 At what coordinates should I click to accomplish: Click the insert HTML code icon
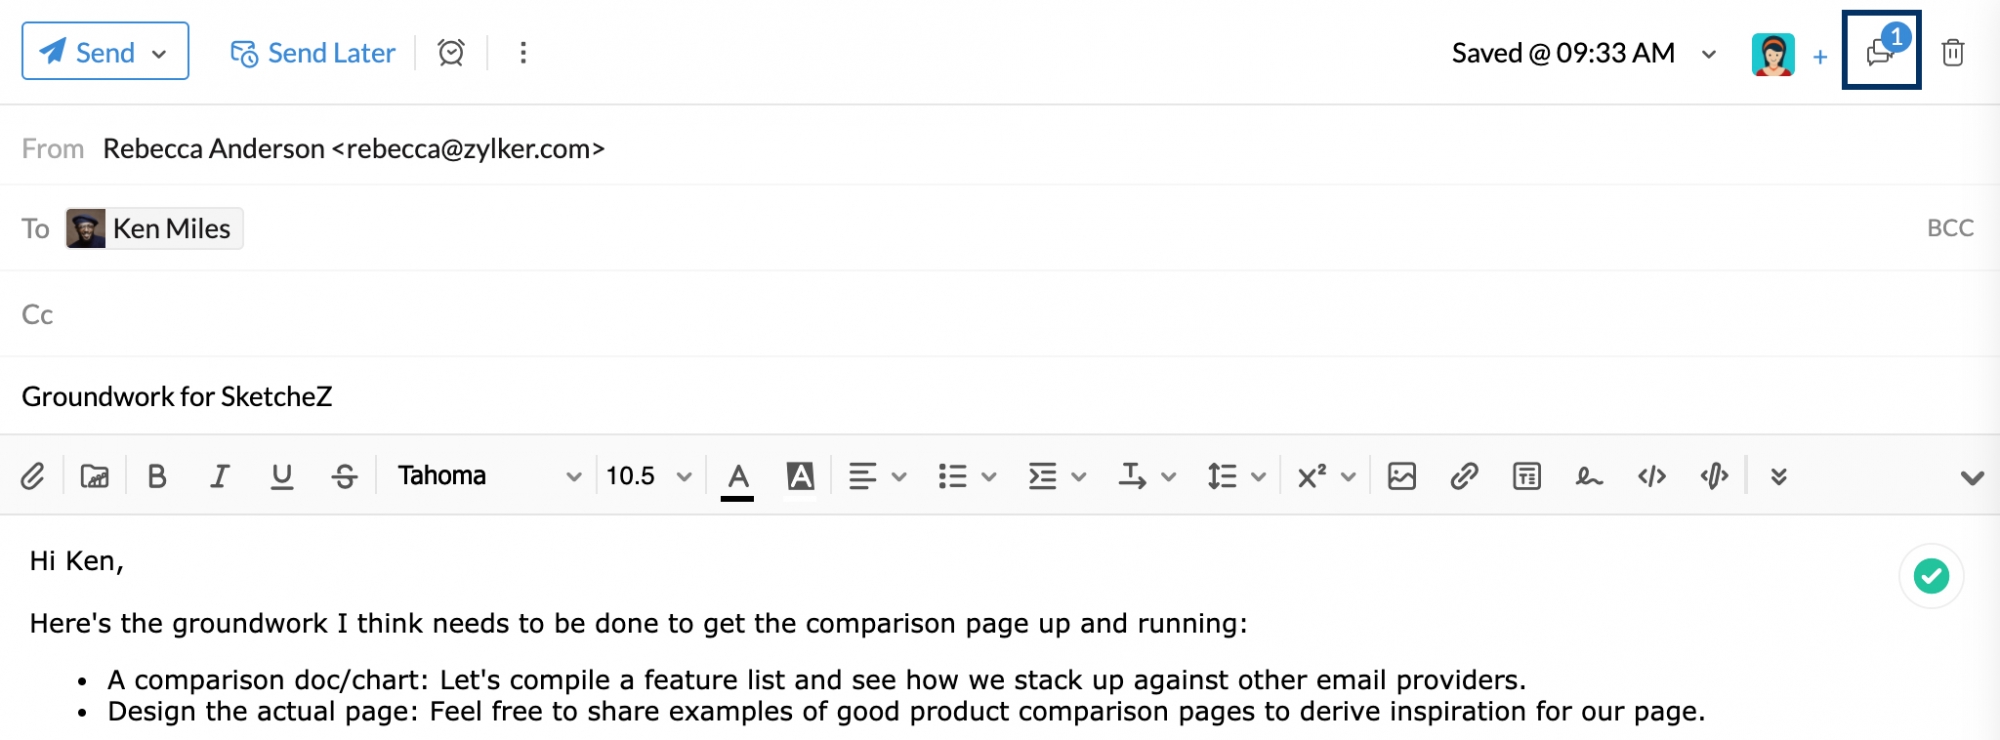[x=1652, y=476]
